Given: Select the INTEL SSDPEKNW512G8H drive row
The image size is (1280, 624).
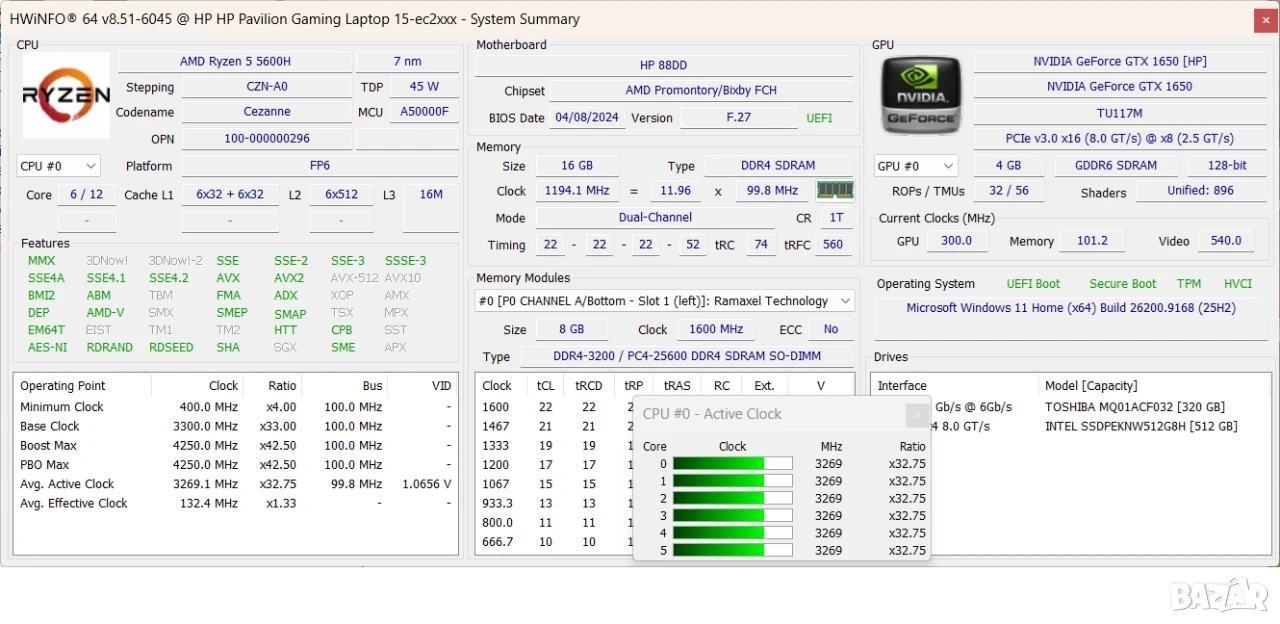Looking at the screenshot, I should point(1070,426).
